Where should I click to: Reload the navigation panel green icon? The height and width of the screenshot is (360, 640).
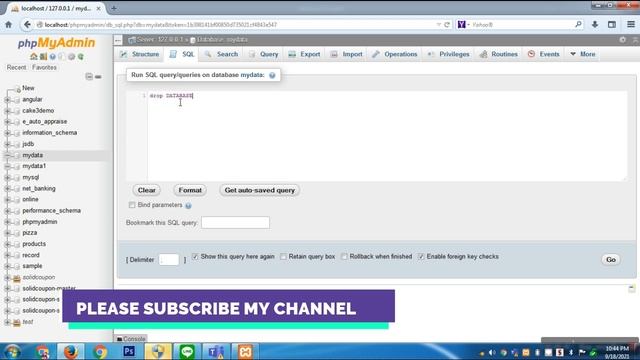point(81,57)
